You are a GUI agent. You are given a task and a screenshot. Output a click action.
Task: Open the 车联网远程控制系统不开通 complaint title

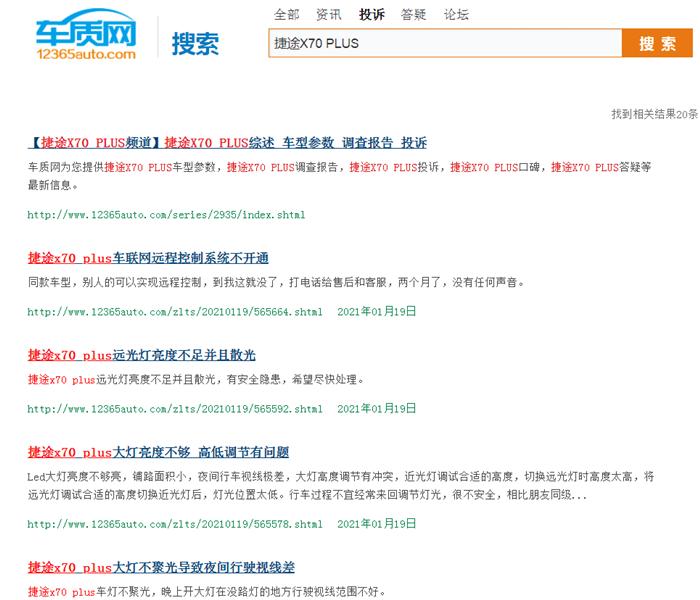point(148,258)
